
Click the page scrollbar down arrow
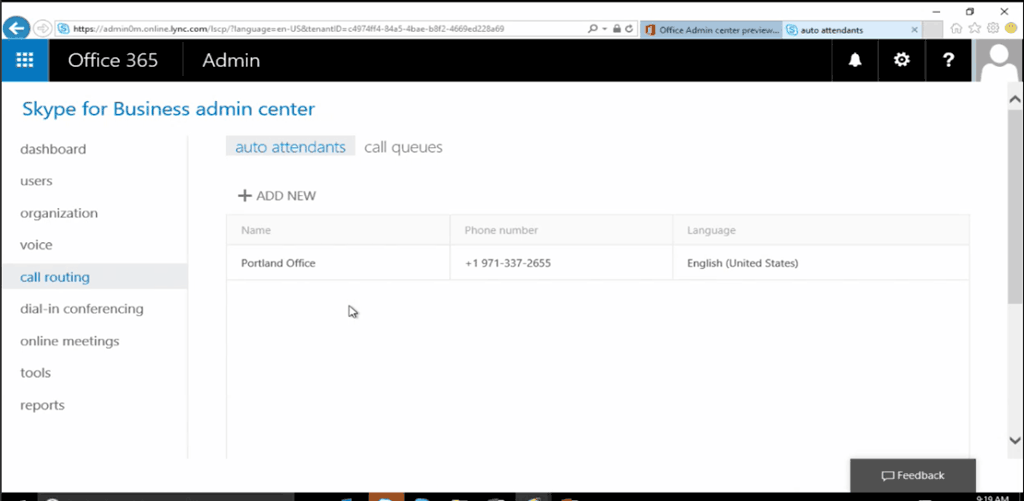pyautogui.click(x=1015, y=440)
